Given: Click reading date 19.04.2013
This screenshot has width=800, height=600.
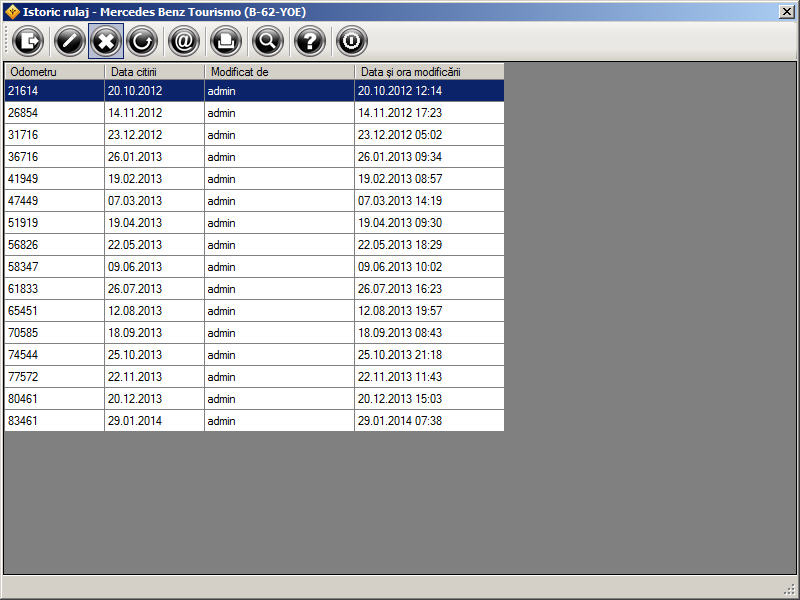Looking at the screenshot, I should coord(135,222).
